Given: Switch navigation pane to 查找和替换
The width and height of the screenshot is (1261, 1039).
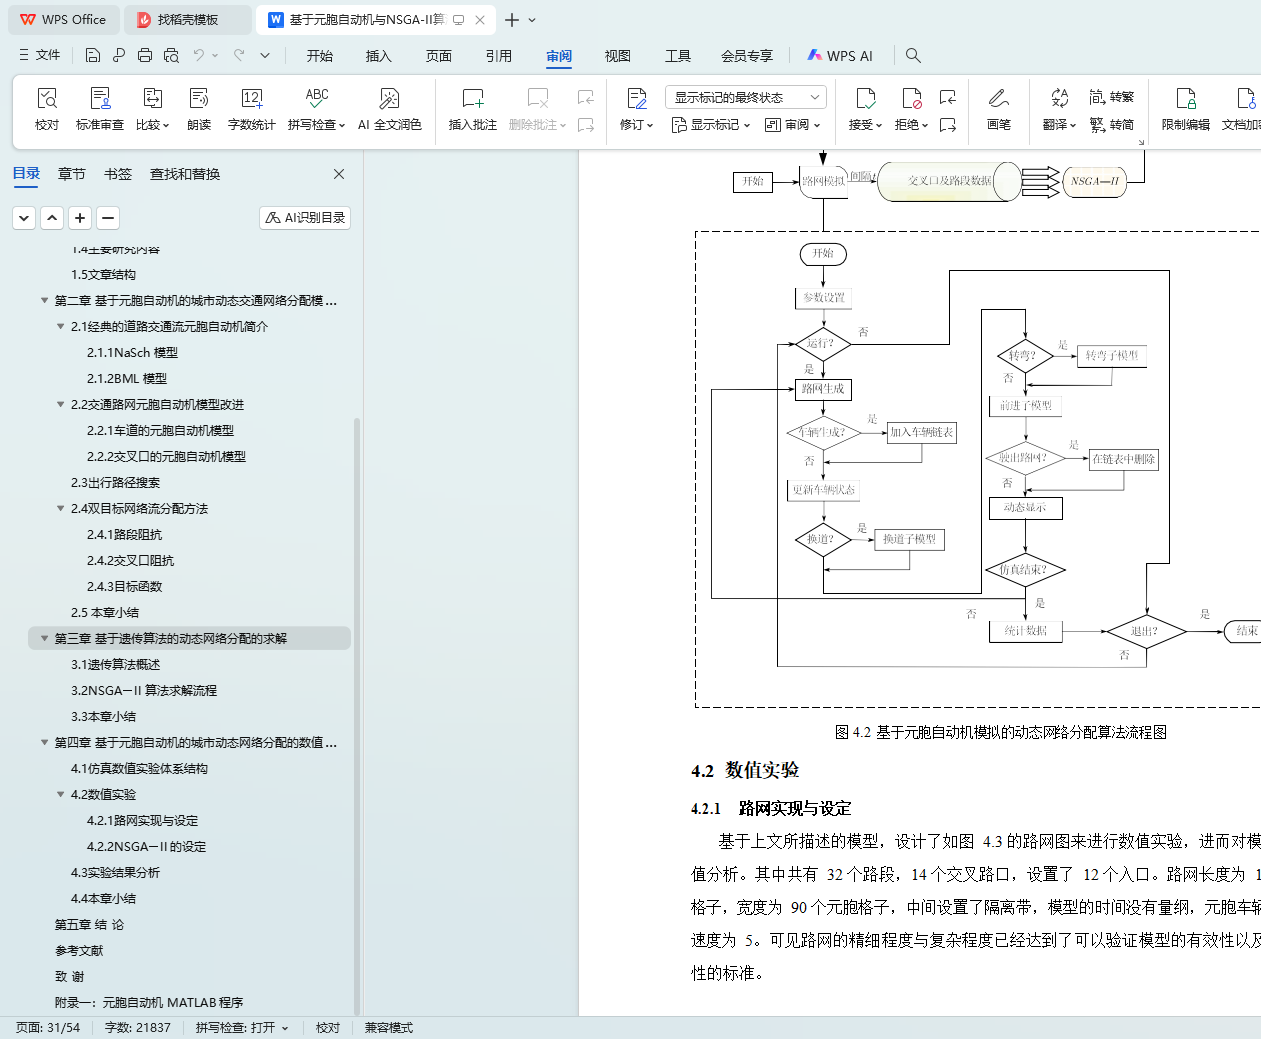Looking at the screenshot, I should (185, 174).
